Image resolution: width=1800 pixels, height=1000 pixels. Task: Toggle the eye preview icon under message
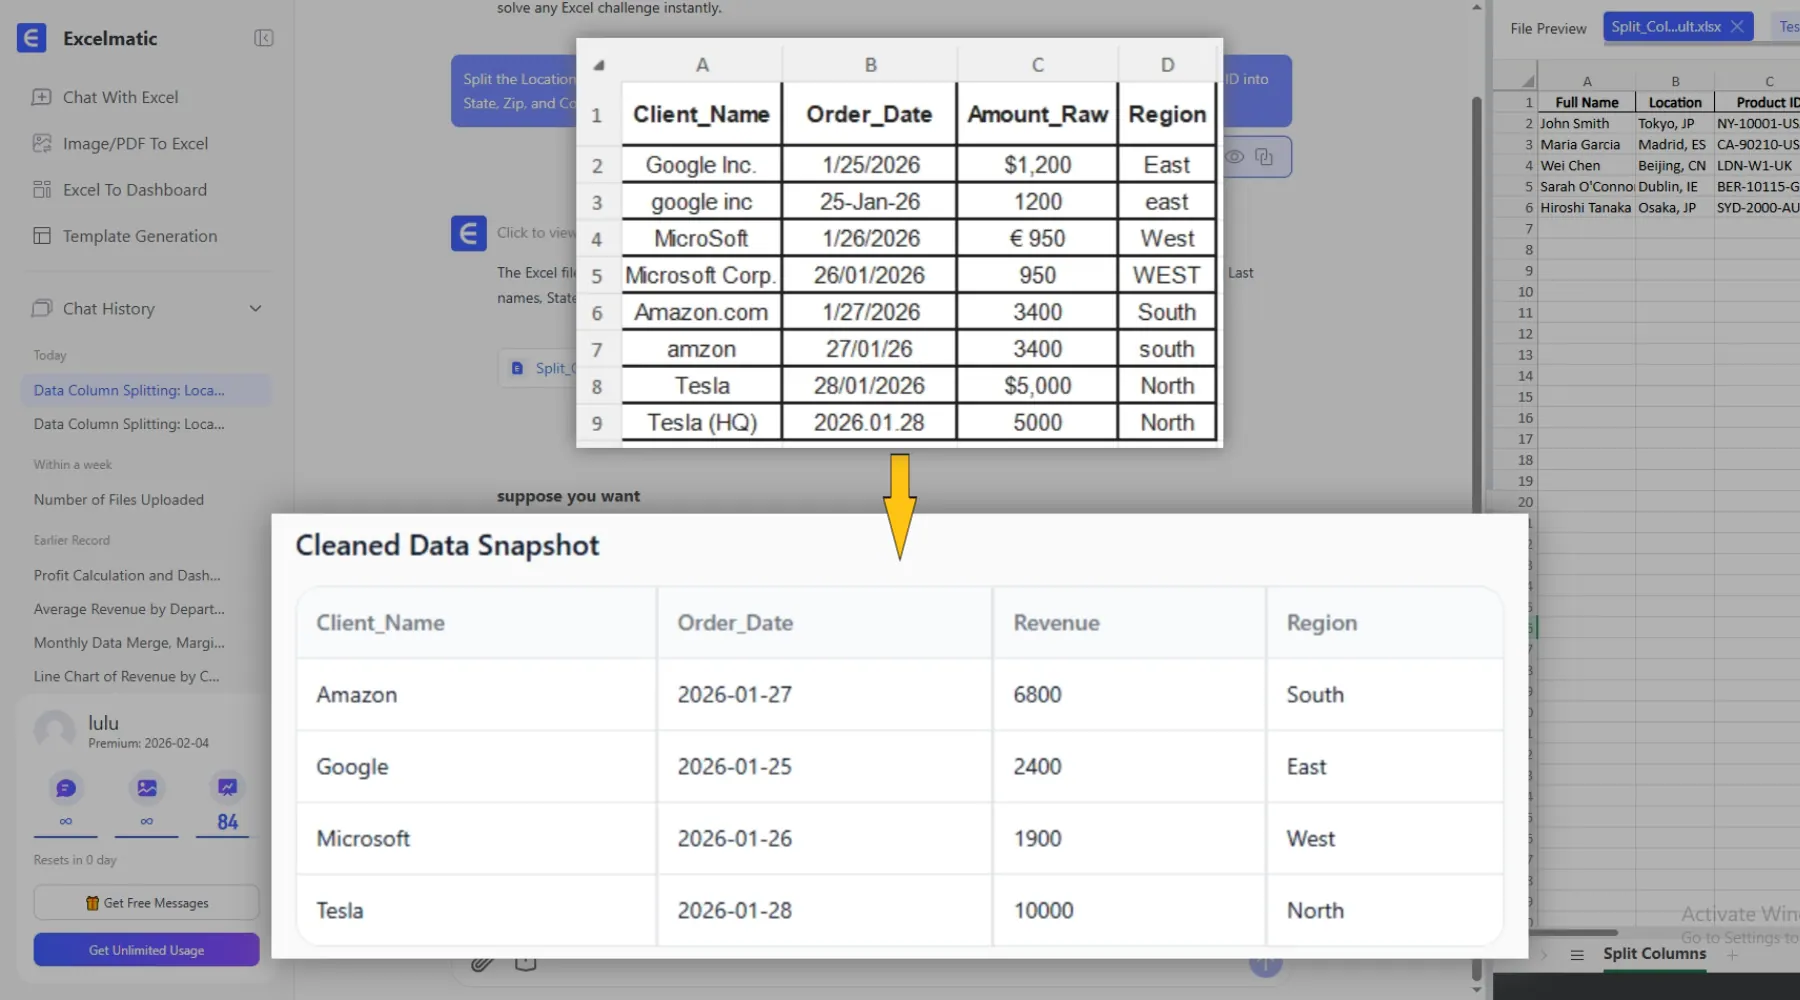[x=1235, y=157]
